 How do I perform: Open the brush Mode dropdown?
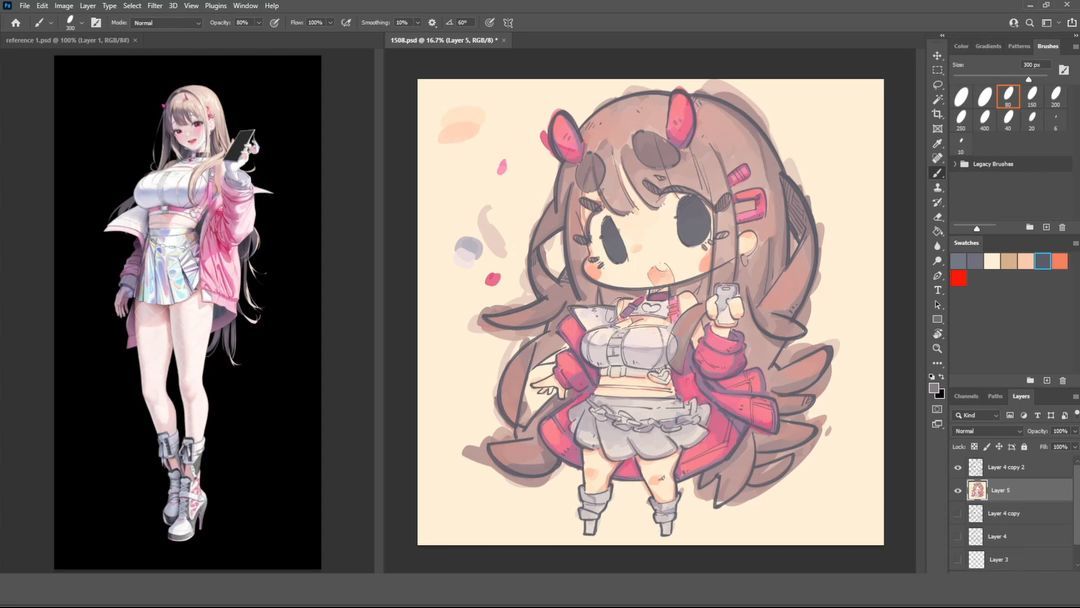pyautogui.click(x=167, y=22)
